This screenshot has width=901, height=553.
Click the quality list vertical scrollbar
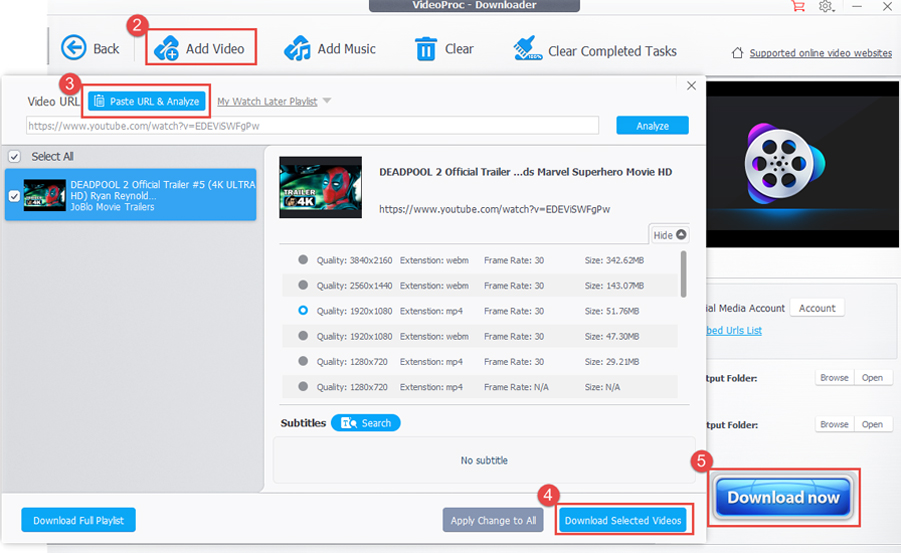pos(683,274)
